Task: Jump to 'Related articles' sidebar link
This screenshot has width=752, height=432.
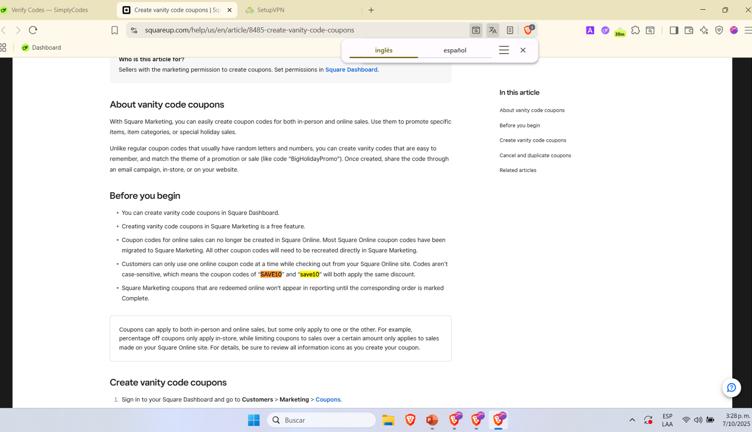Action: [517, 170]
